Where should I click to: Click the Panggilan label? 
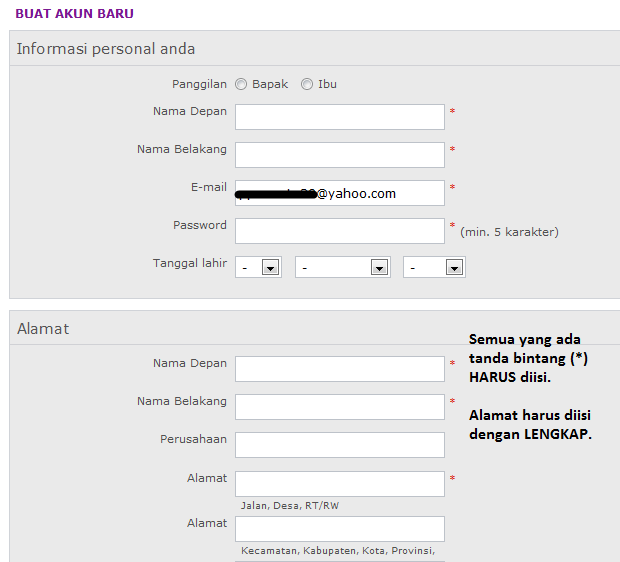199,84
